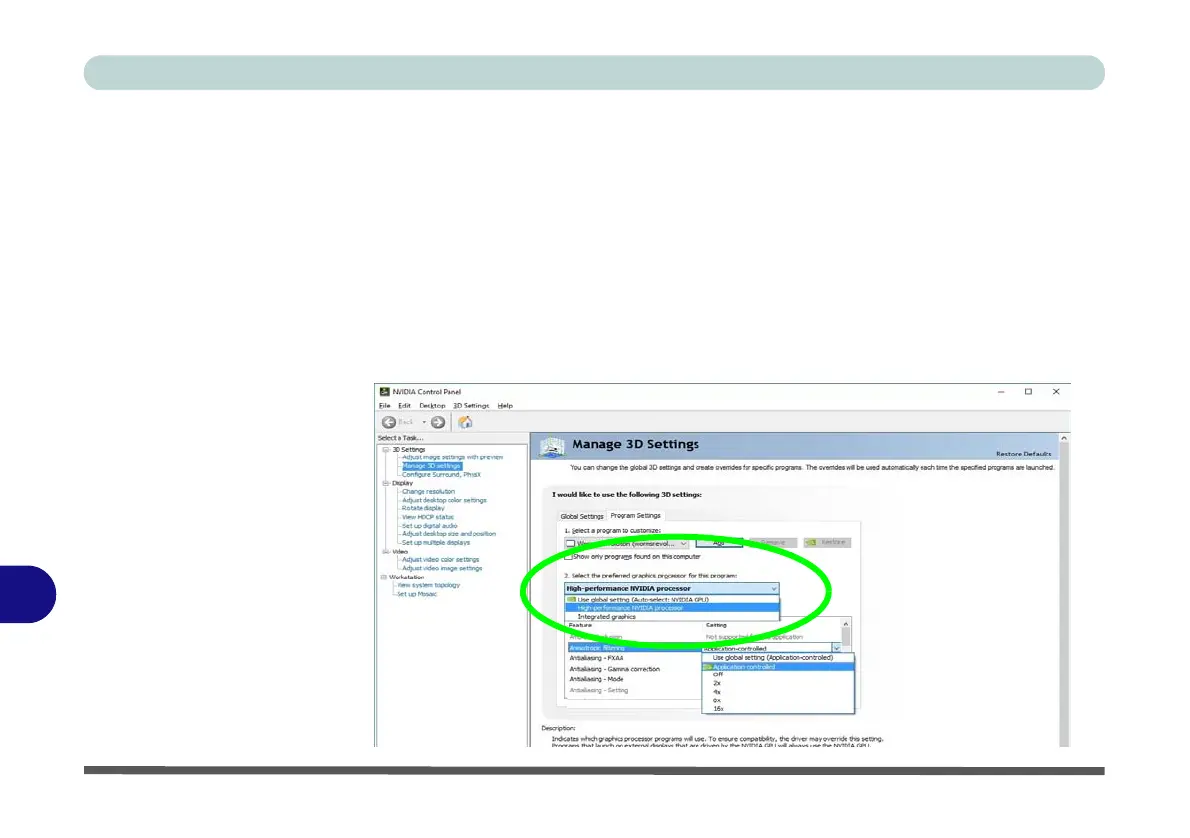The width and height of the screenshot is (1190, 838).
Task: Click the Restore button with NVIDIA icon
Action: [x=827, y=543]
